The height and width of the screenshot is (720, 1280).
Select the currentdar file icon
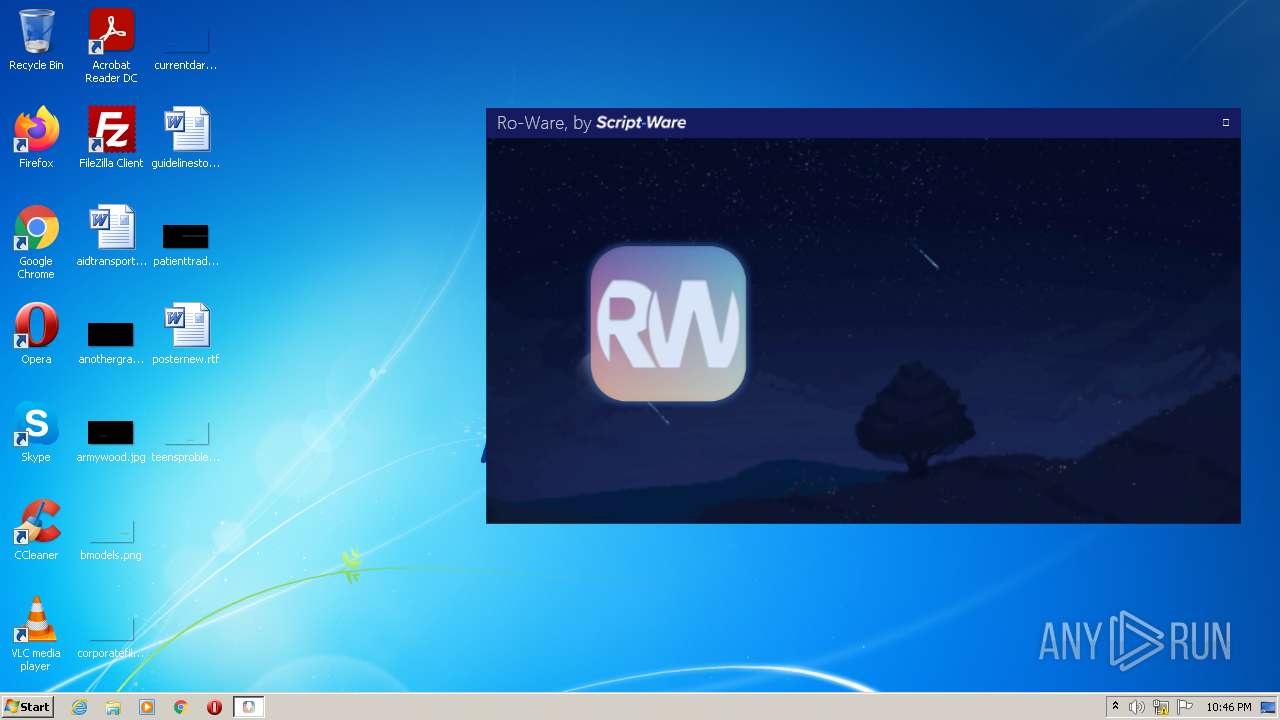pyautogui.click(x=186, y=46)
